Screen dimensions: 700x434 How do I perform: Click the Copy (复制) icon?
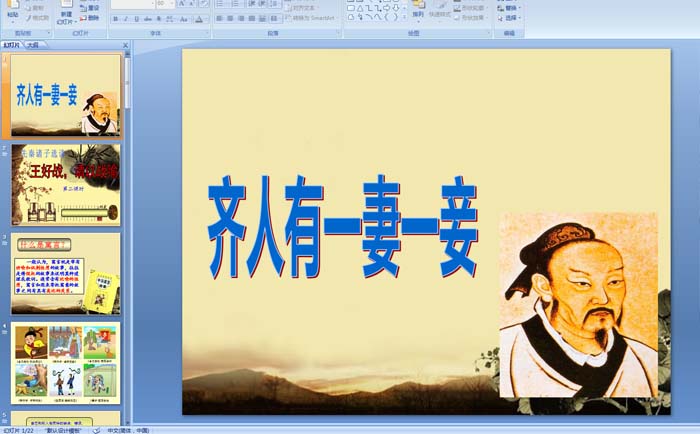pos(29,8)
